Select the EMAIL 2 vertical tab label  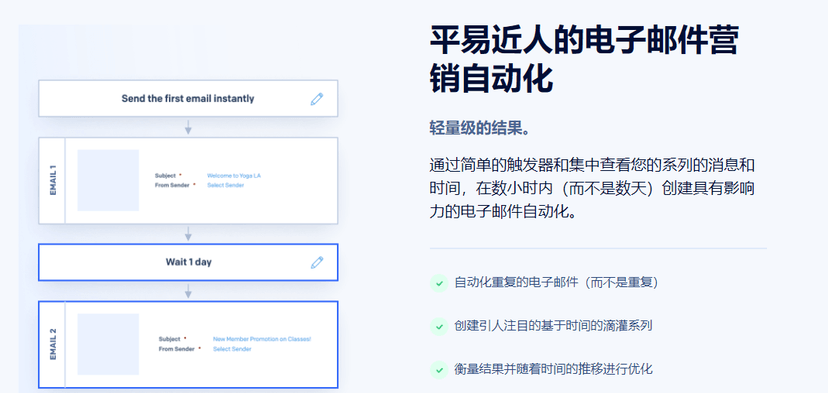[x=53, y=344]
